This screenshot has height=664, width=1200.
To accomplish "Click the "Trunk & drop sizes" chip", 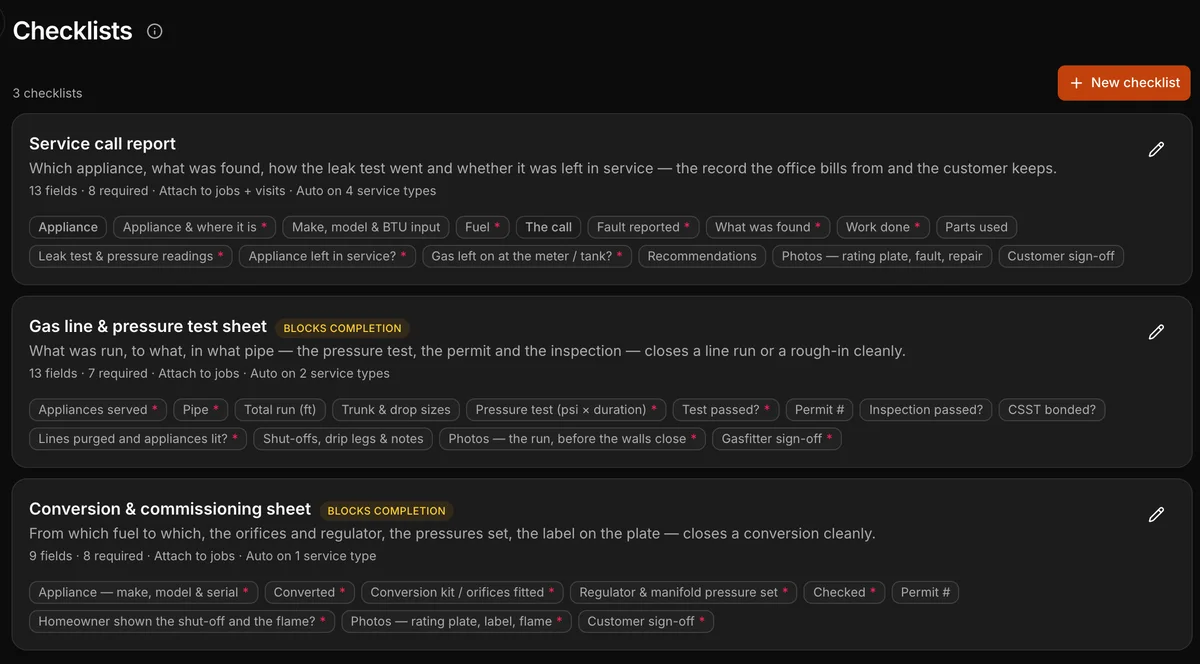I will tap(396, 409).
